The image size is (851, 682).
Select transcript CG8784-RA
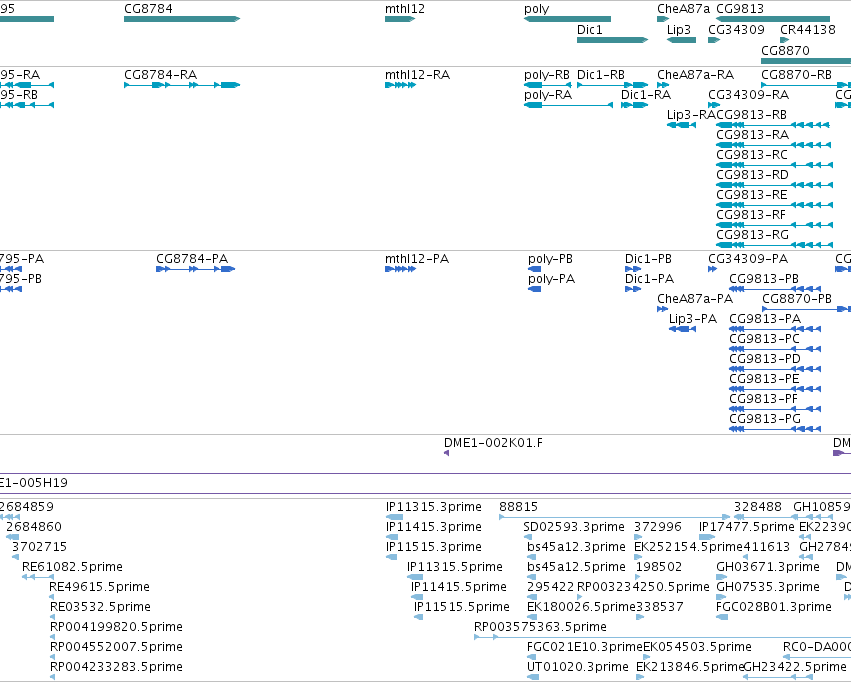click(x=182, y=85)
